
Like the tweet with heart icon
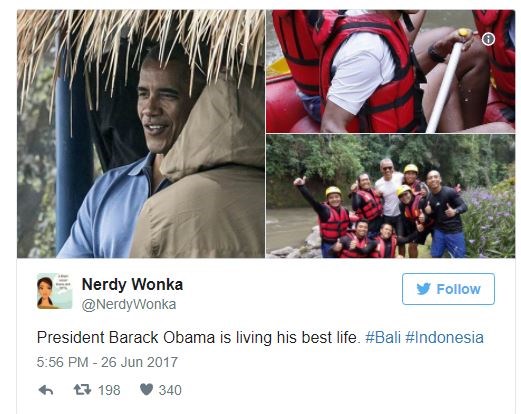pos(146,389)
